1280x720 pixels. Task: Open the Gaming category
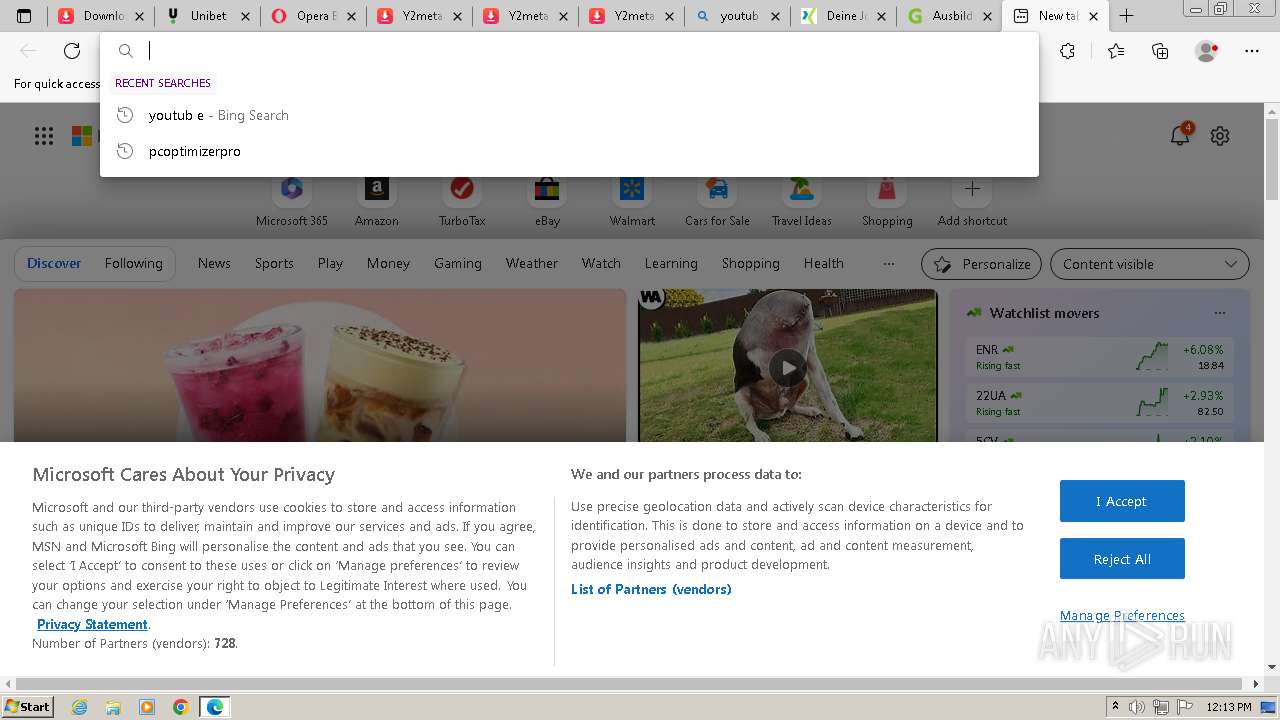(x=458, y=264)
